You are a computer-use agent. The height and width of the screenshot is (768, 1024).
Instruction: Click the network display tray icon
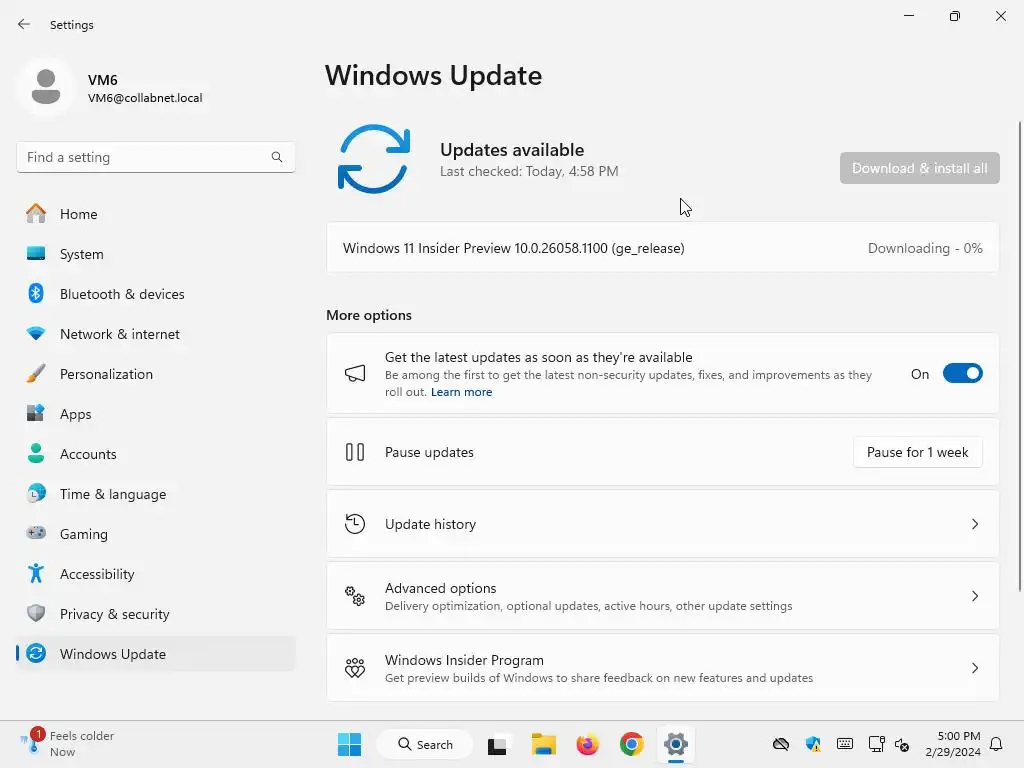[x=876, y=744]
